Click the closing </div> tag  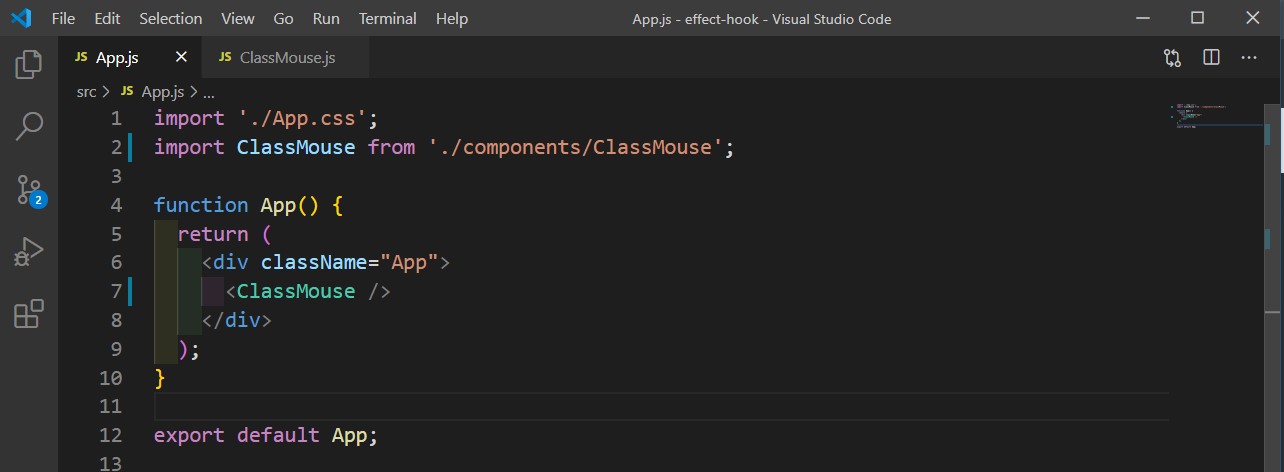237,321
